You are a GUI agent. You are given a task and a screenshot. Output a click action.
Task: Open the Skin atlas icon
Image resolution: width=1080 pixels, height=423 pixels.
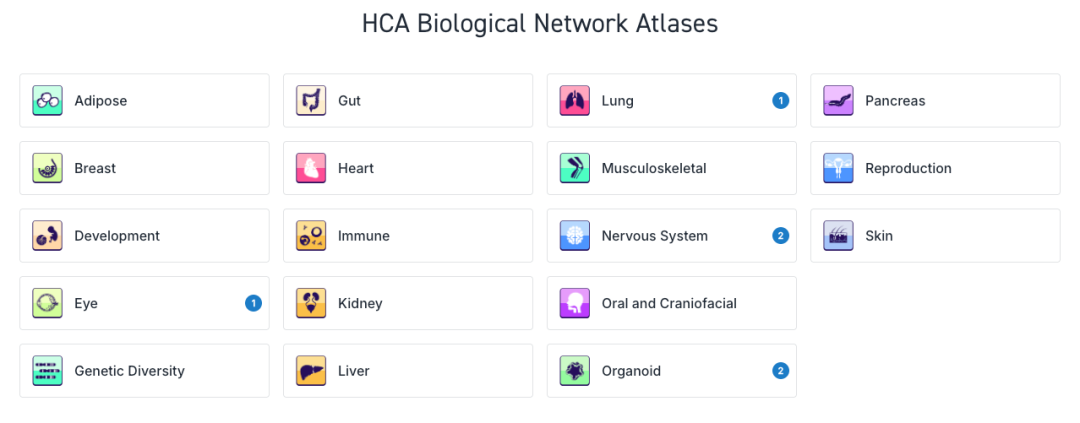(838, 236)
